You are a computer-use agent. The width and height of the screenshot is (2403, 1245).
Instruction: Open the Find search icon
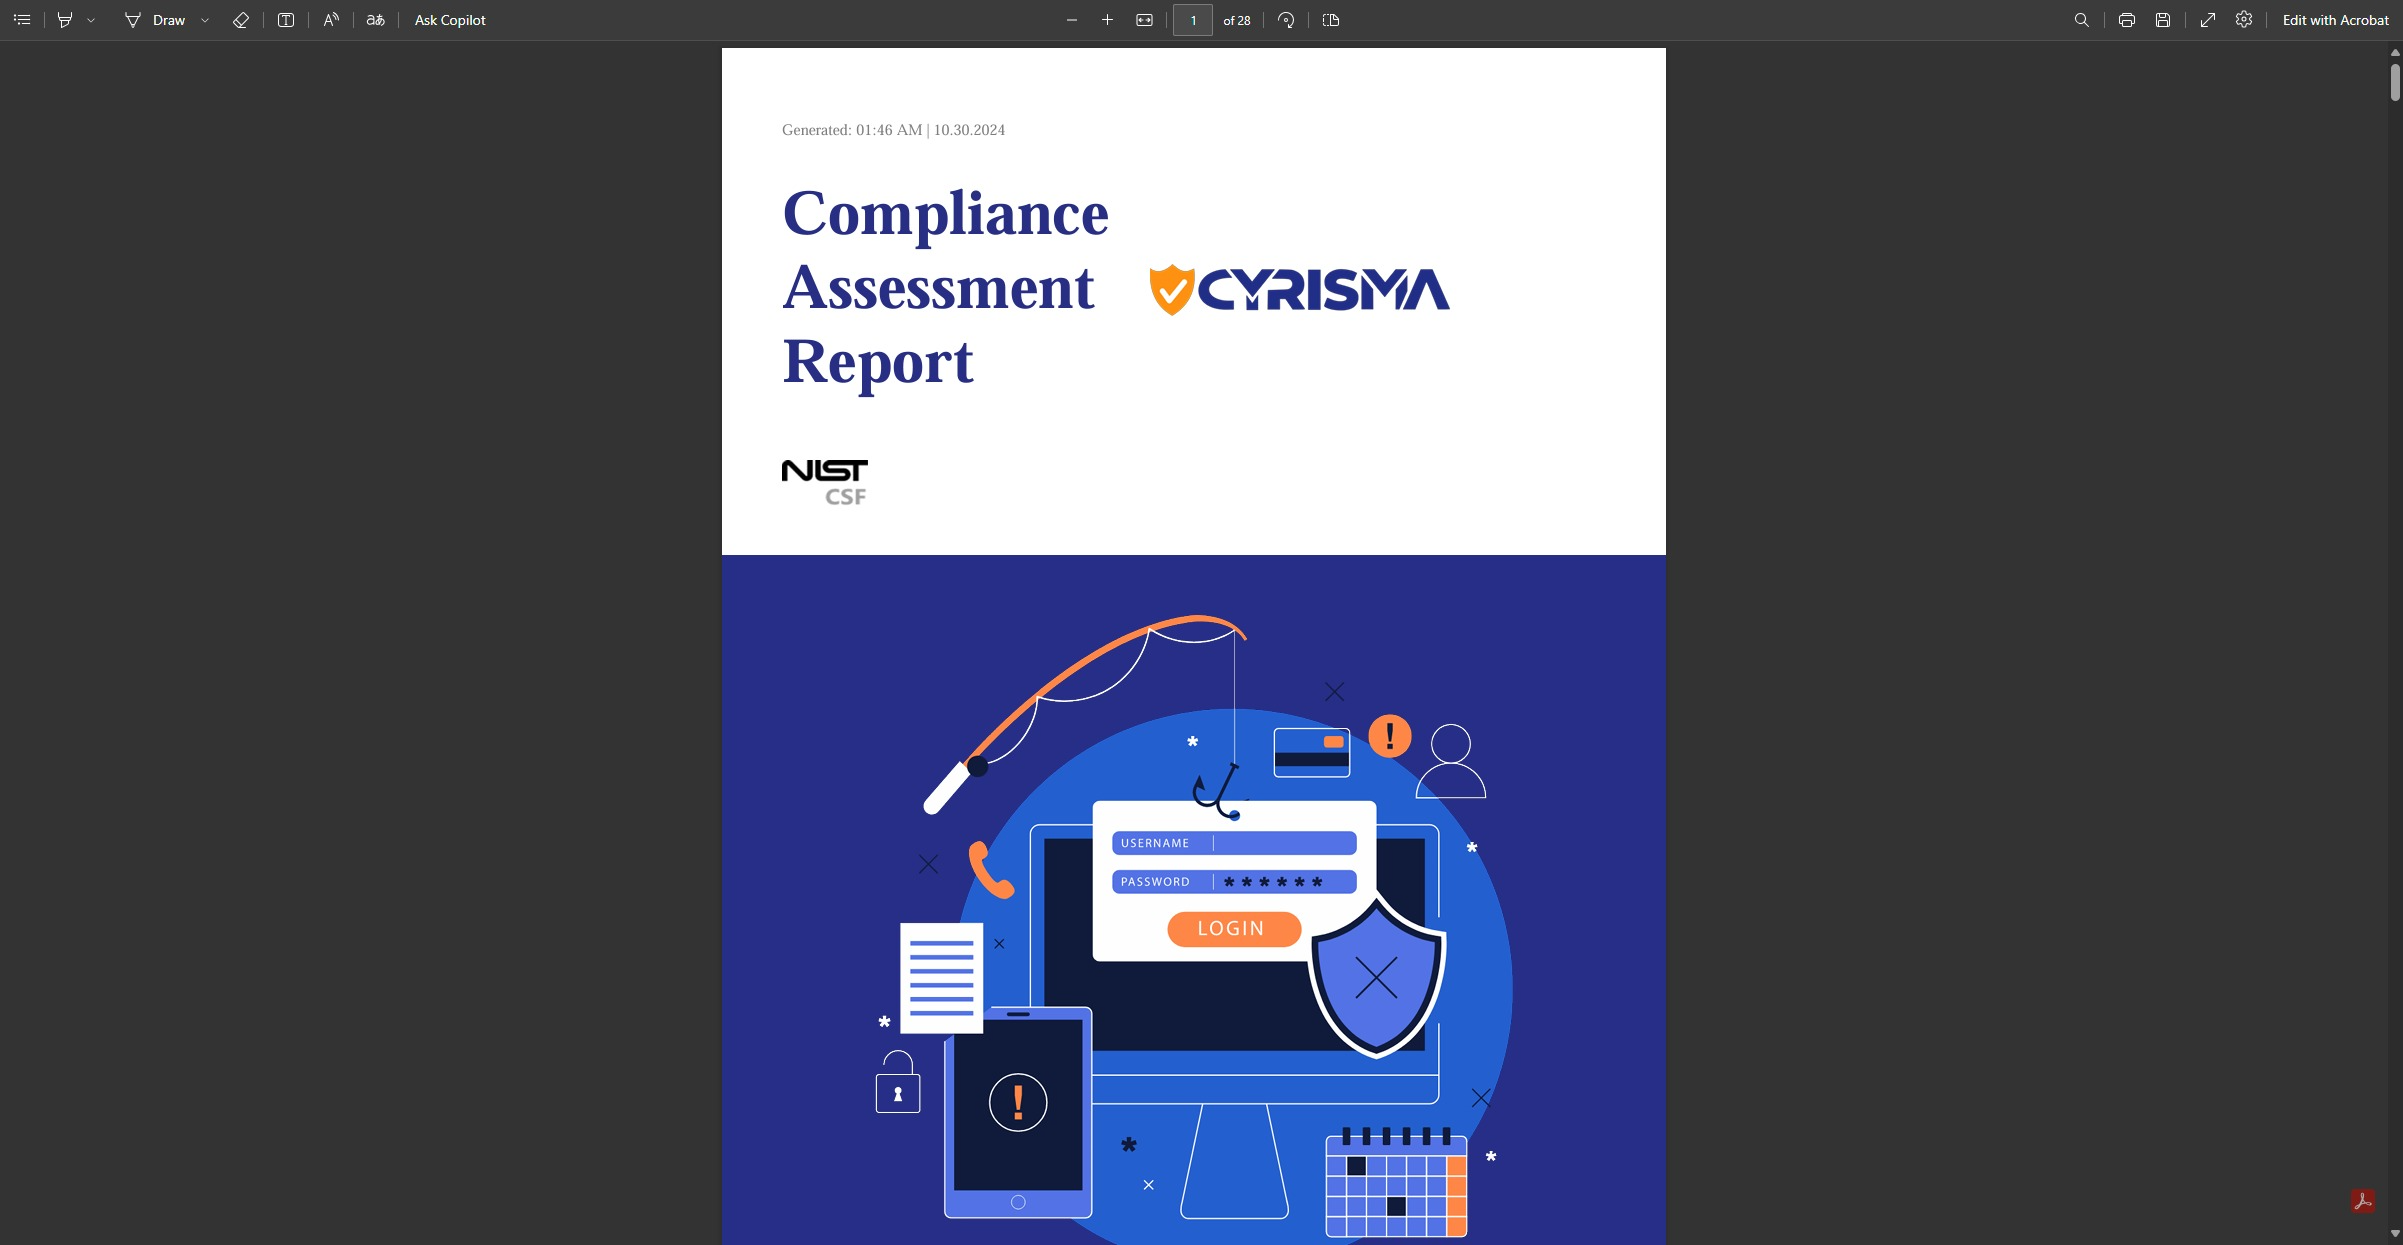(2082, 20)
